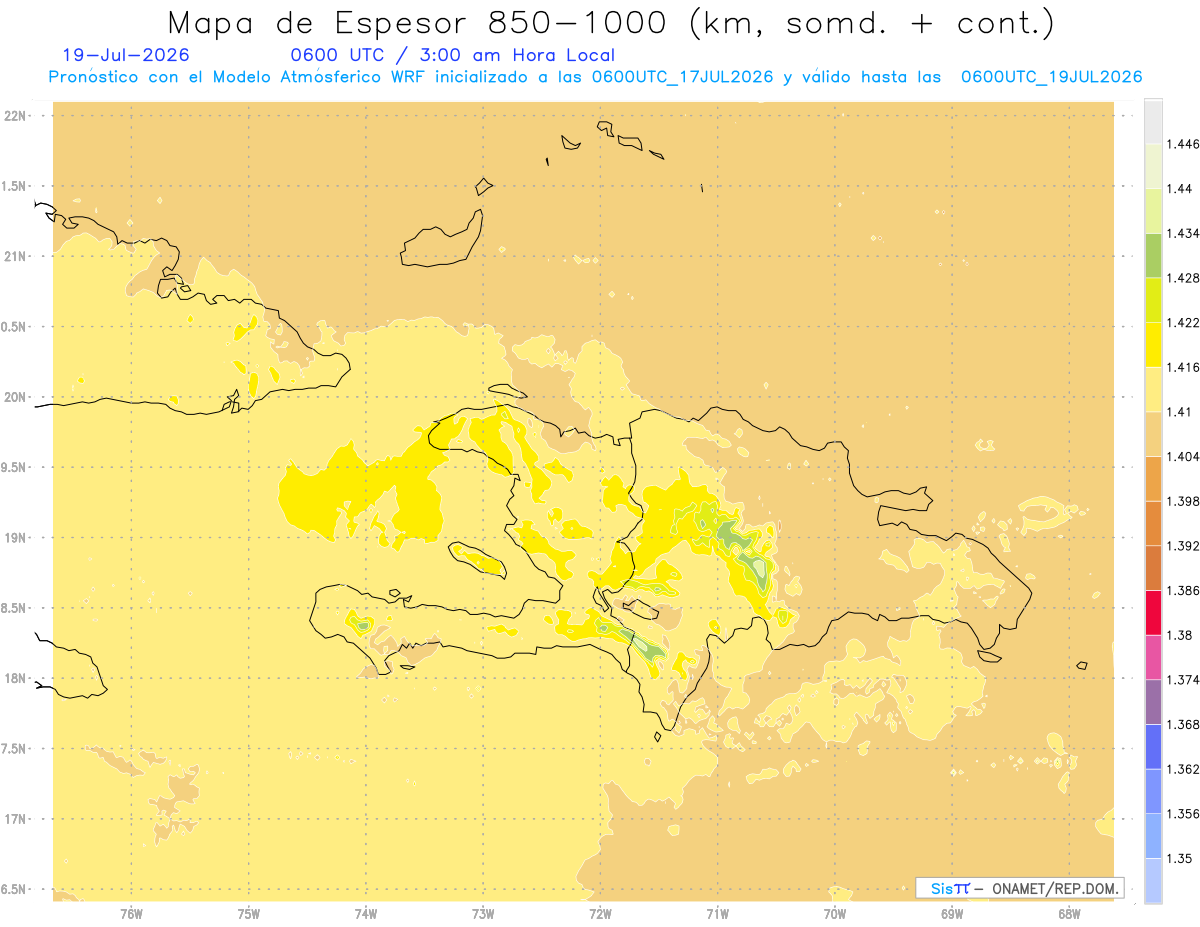Click the 76W longitude label
This screenshot has width=1200, height=927.
[x=131, y=913]
